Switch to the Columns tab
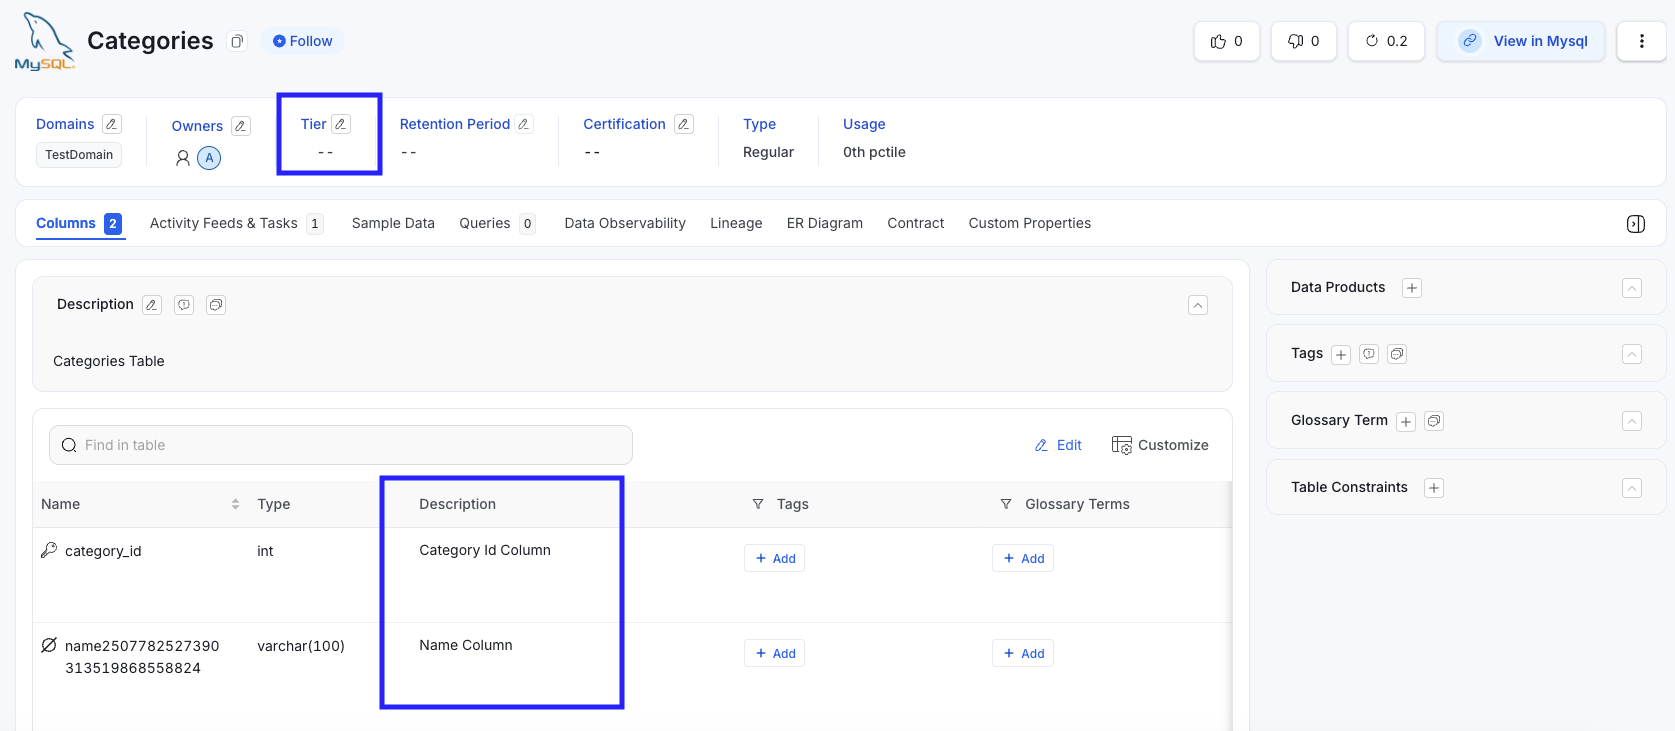The height and width of the screenshot is (731, 1675). point(79,223)
